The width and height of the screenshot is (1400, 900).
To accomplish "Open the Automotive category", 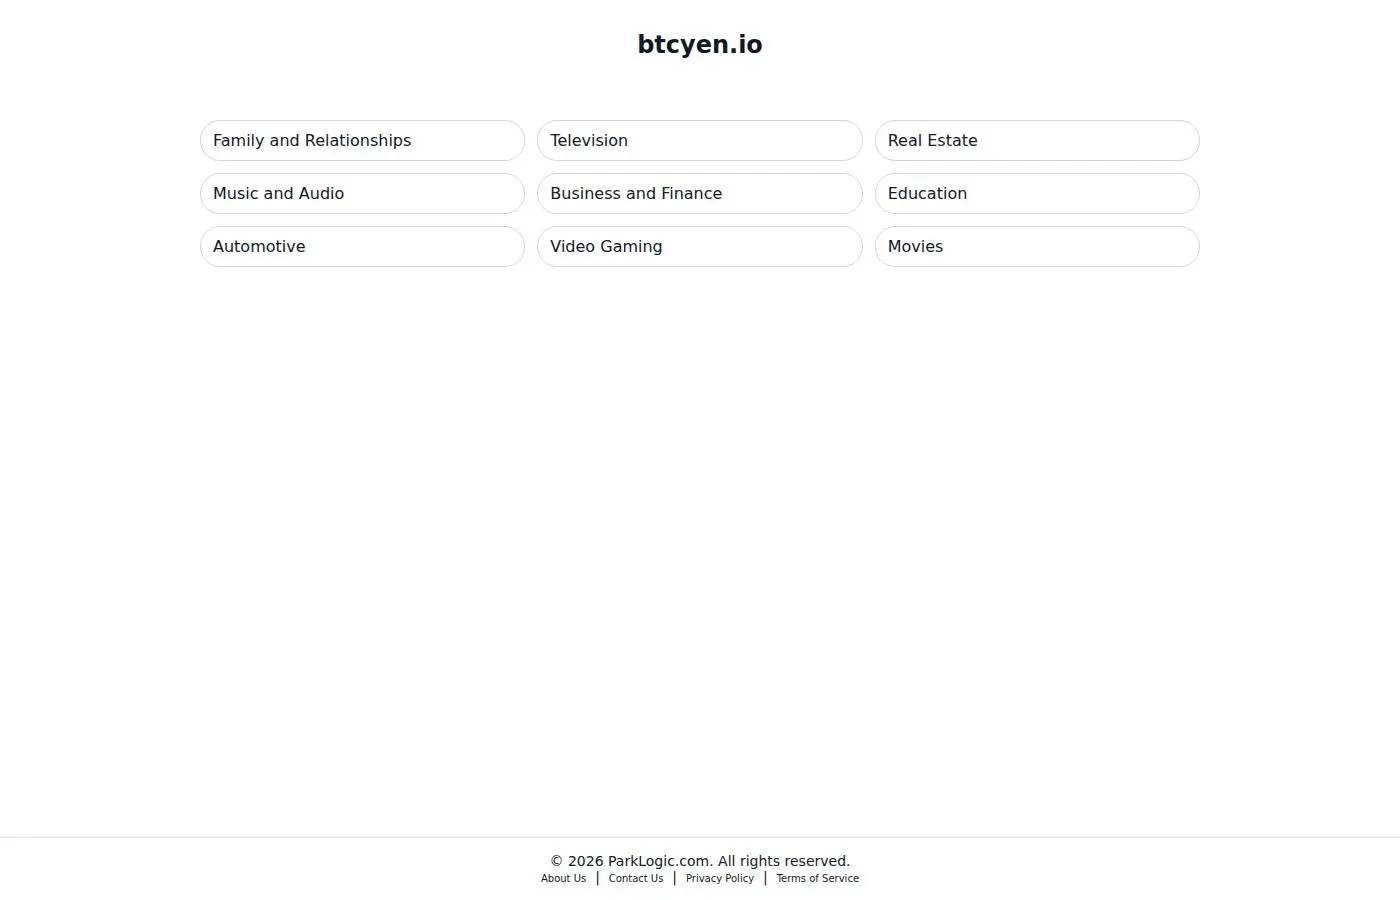I will point(362,247).
